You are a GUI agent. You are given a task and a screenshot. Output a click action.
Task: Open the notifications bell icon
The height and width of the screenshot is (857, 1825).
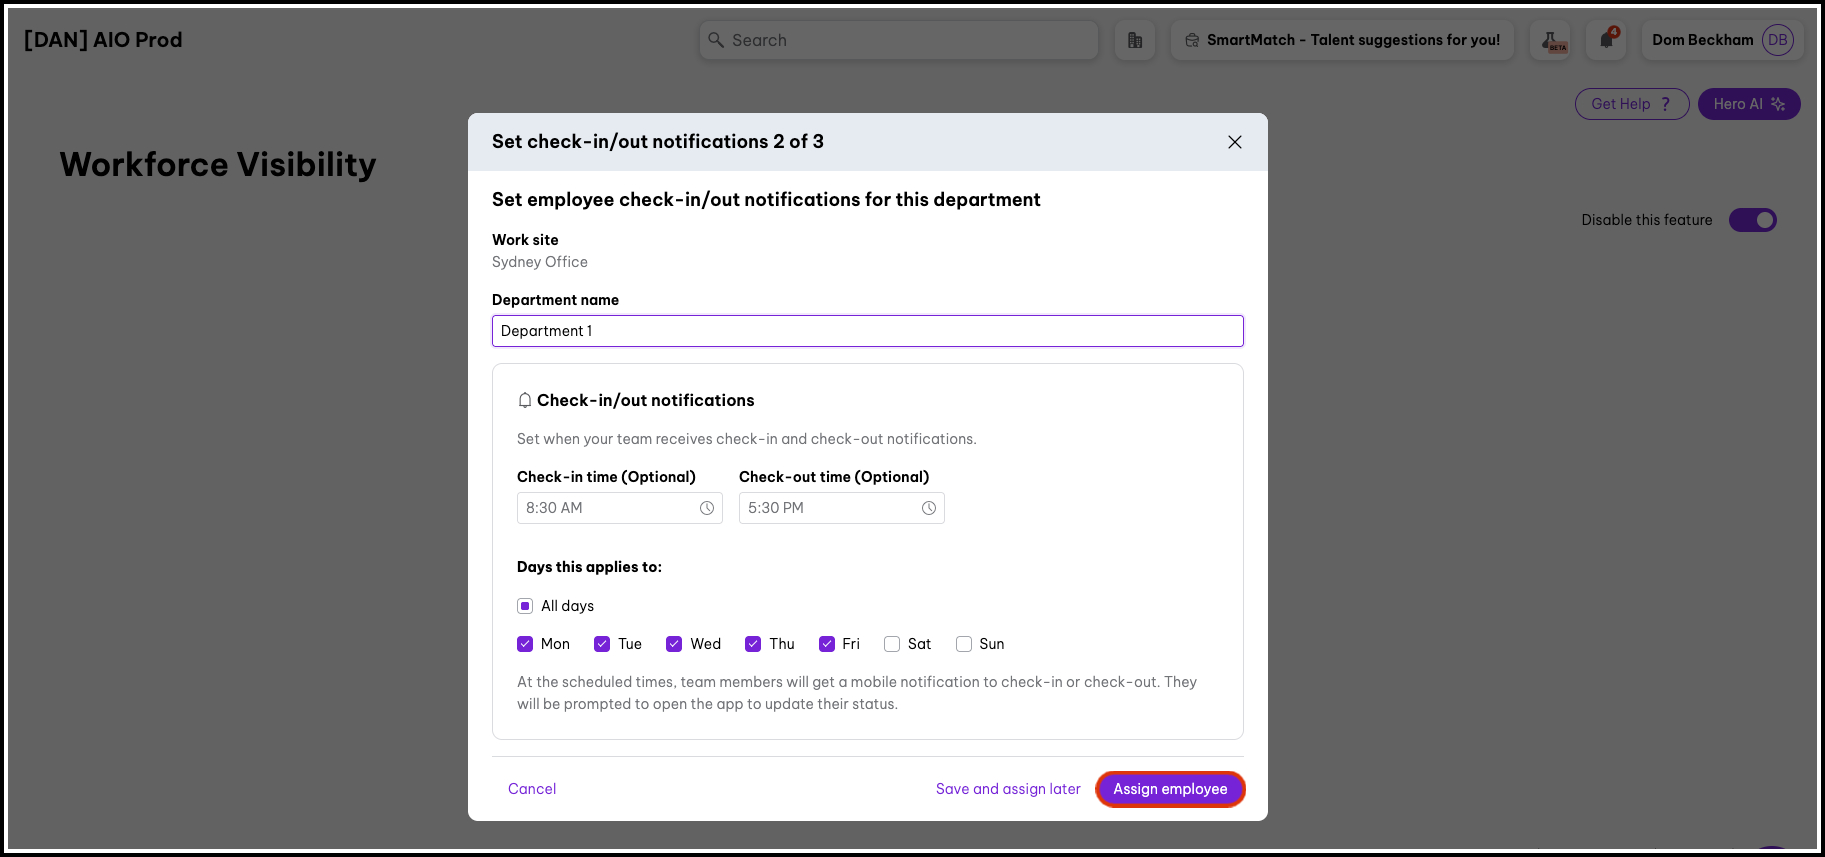[1606, 40]
